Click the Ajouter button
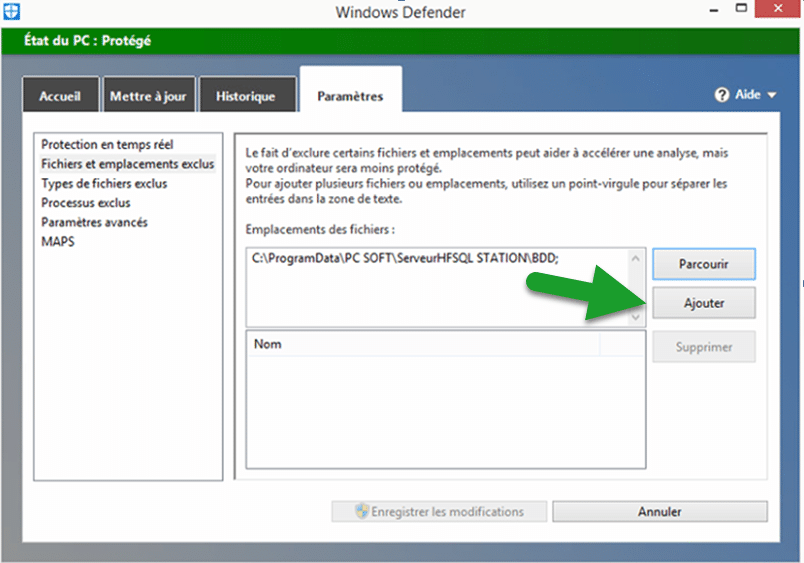The width and height of the screenshot is (804, 563). click(704, 303)
